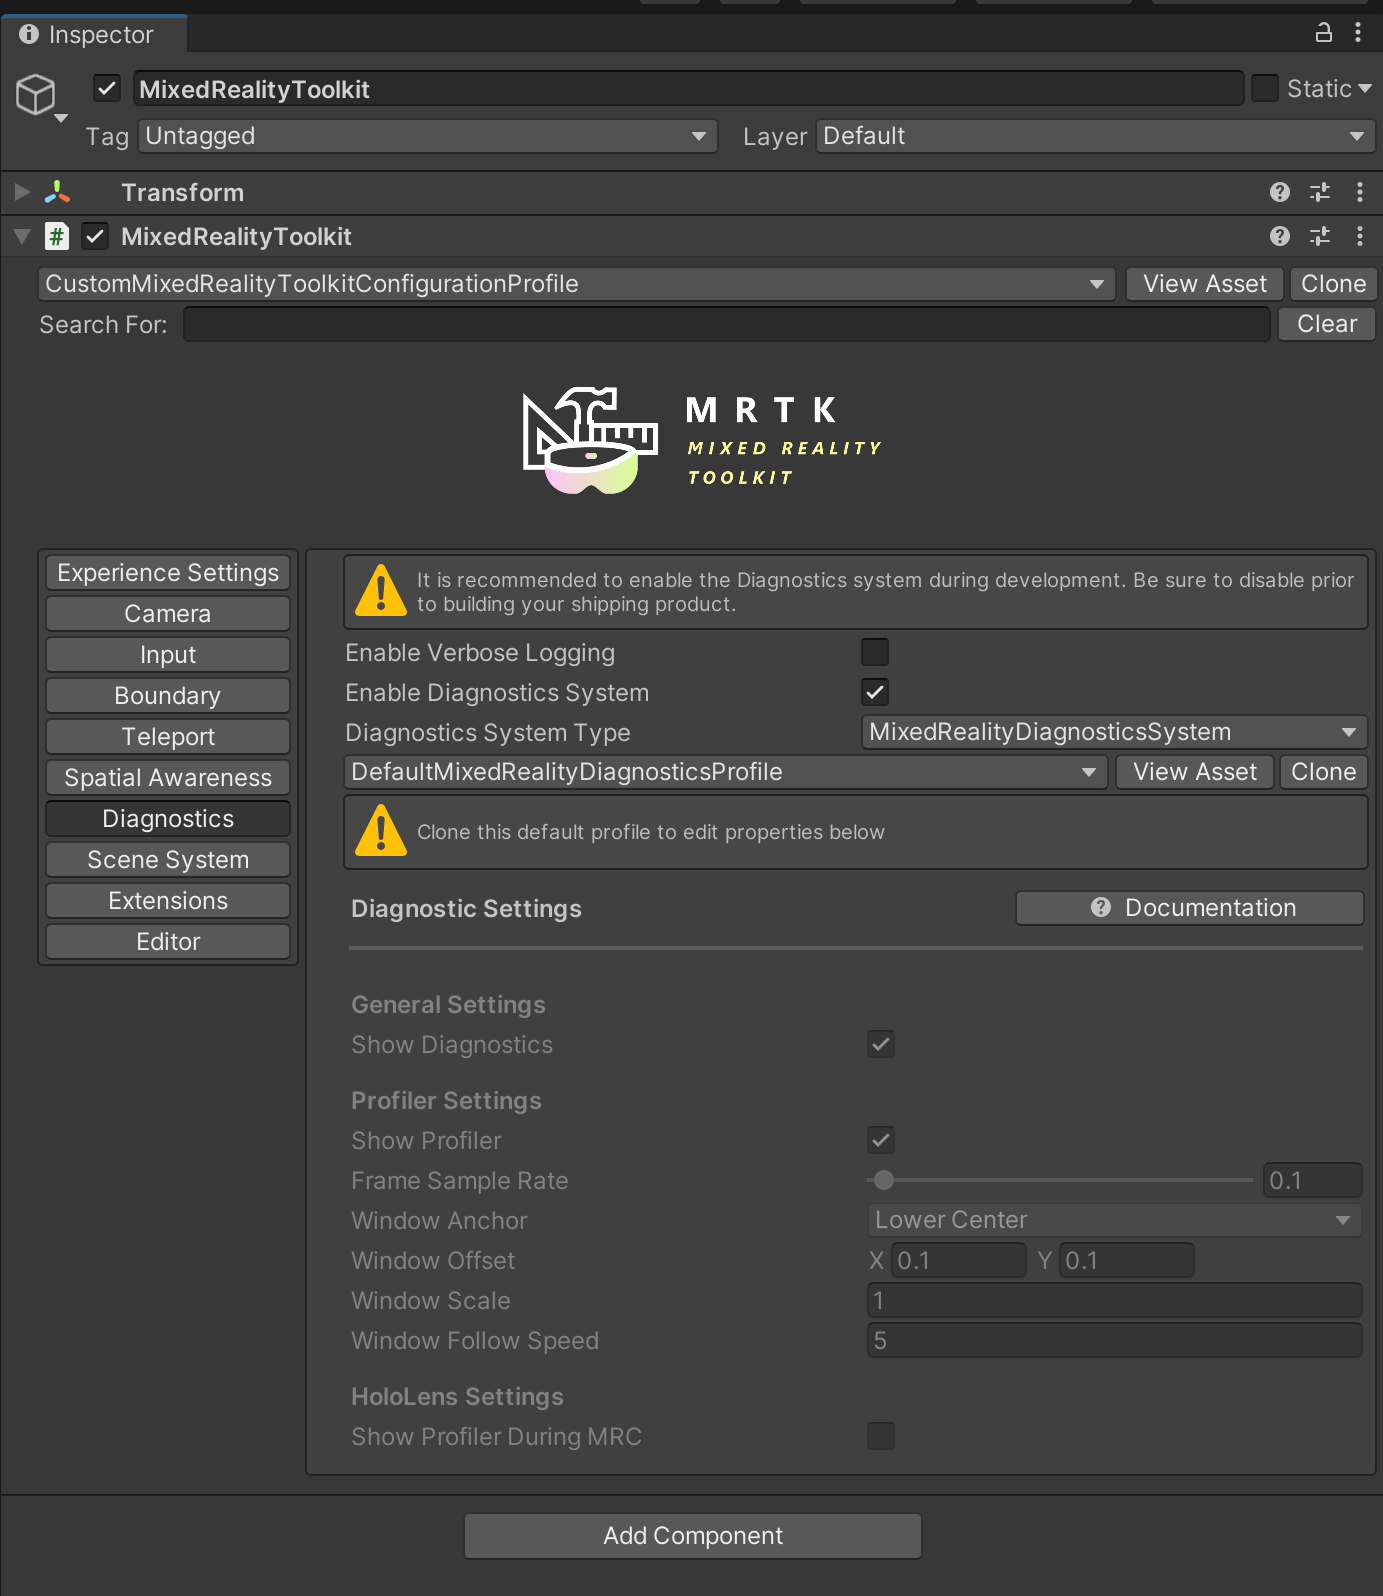The height and width of the screenshot is (1596, 1383).
Task: Click the Transform axes icon
Action: click(x=58, y=192)
